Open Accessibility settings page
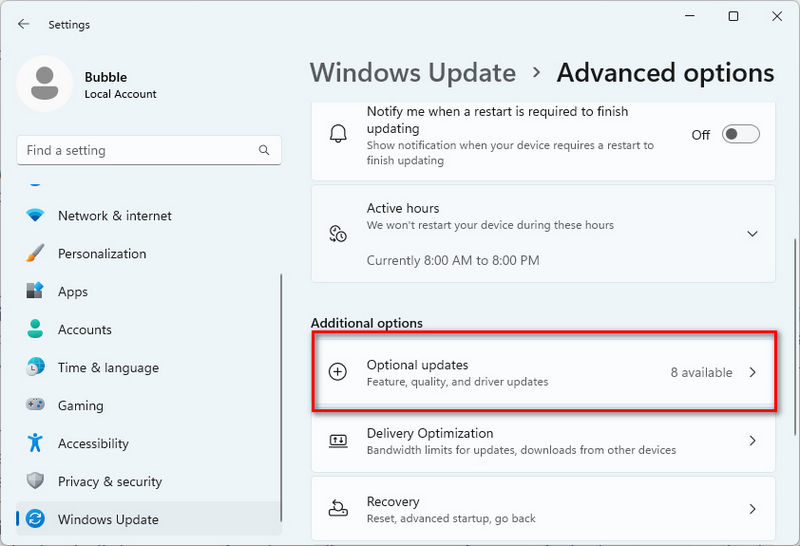The width and height of the screenshot is (800, 546). pos(148,443)
